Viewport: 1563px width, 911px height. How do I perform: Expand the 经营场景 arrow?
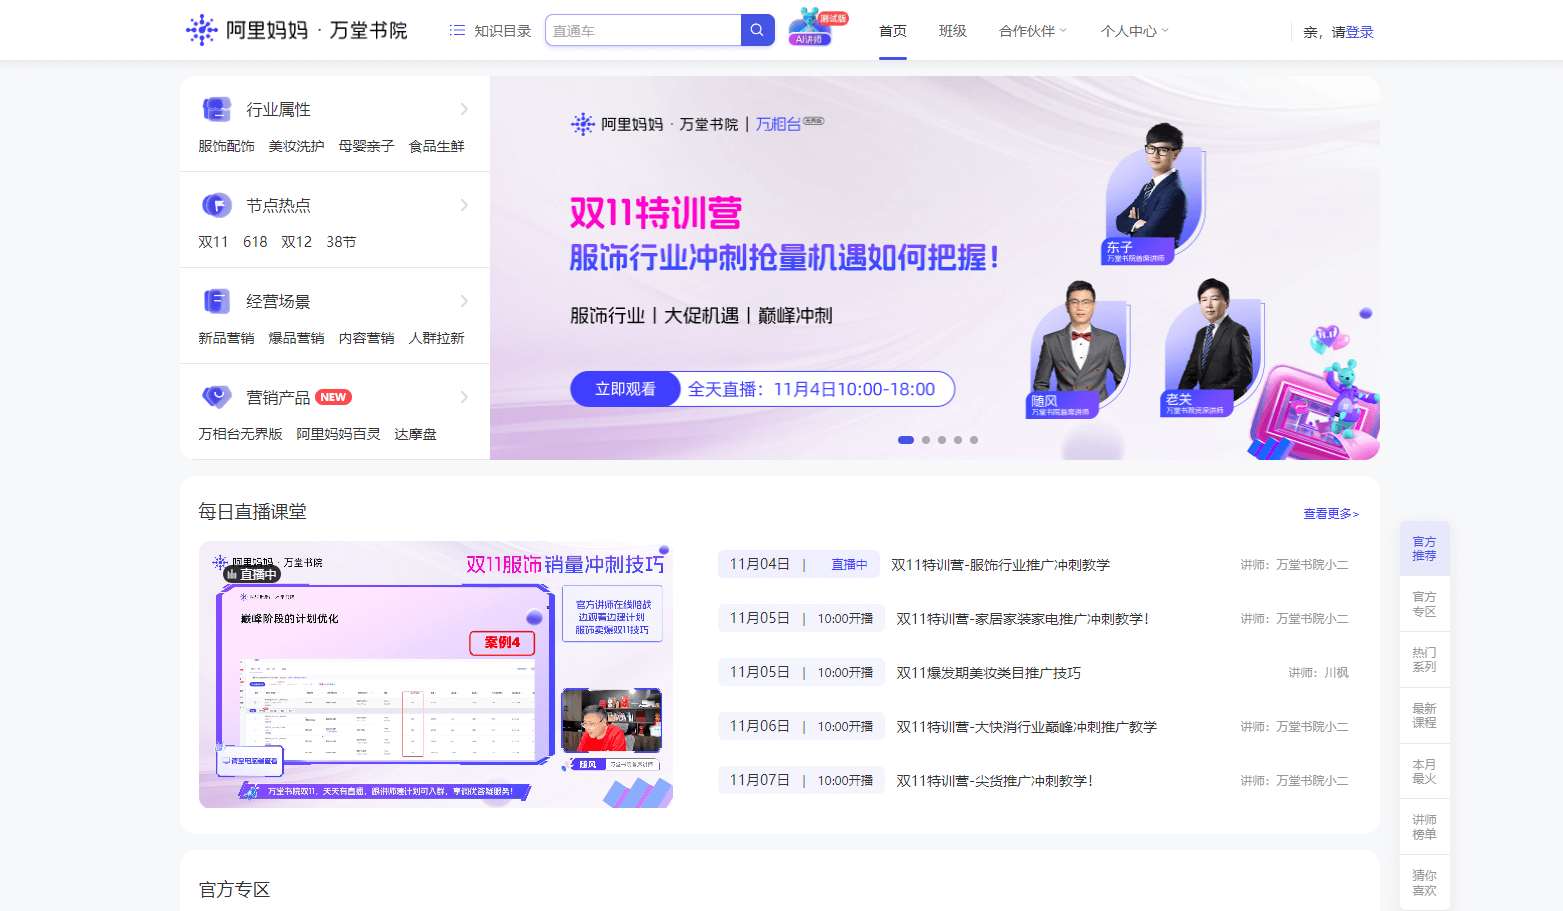tap(464, 301)
